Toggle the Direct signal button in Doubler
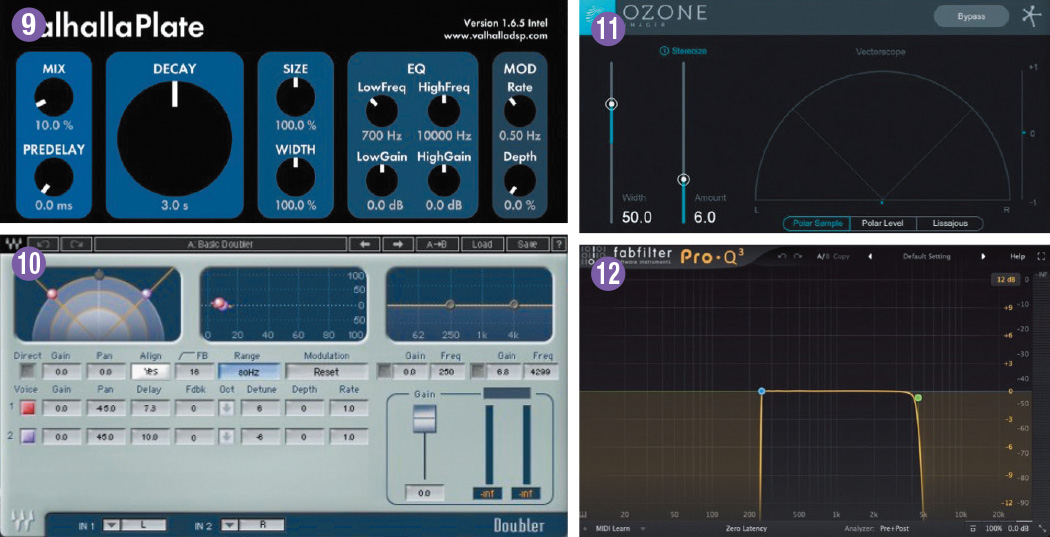The image size is (1050, 537). coord(27,370)
